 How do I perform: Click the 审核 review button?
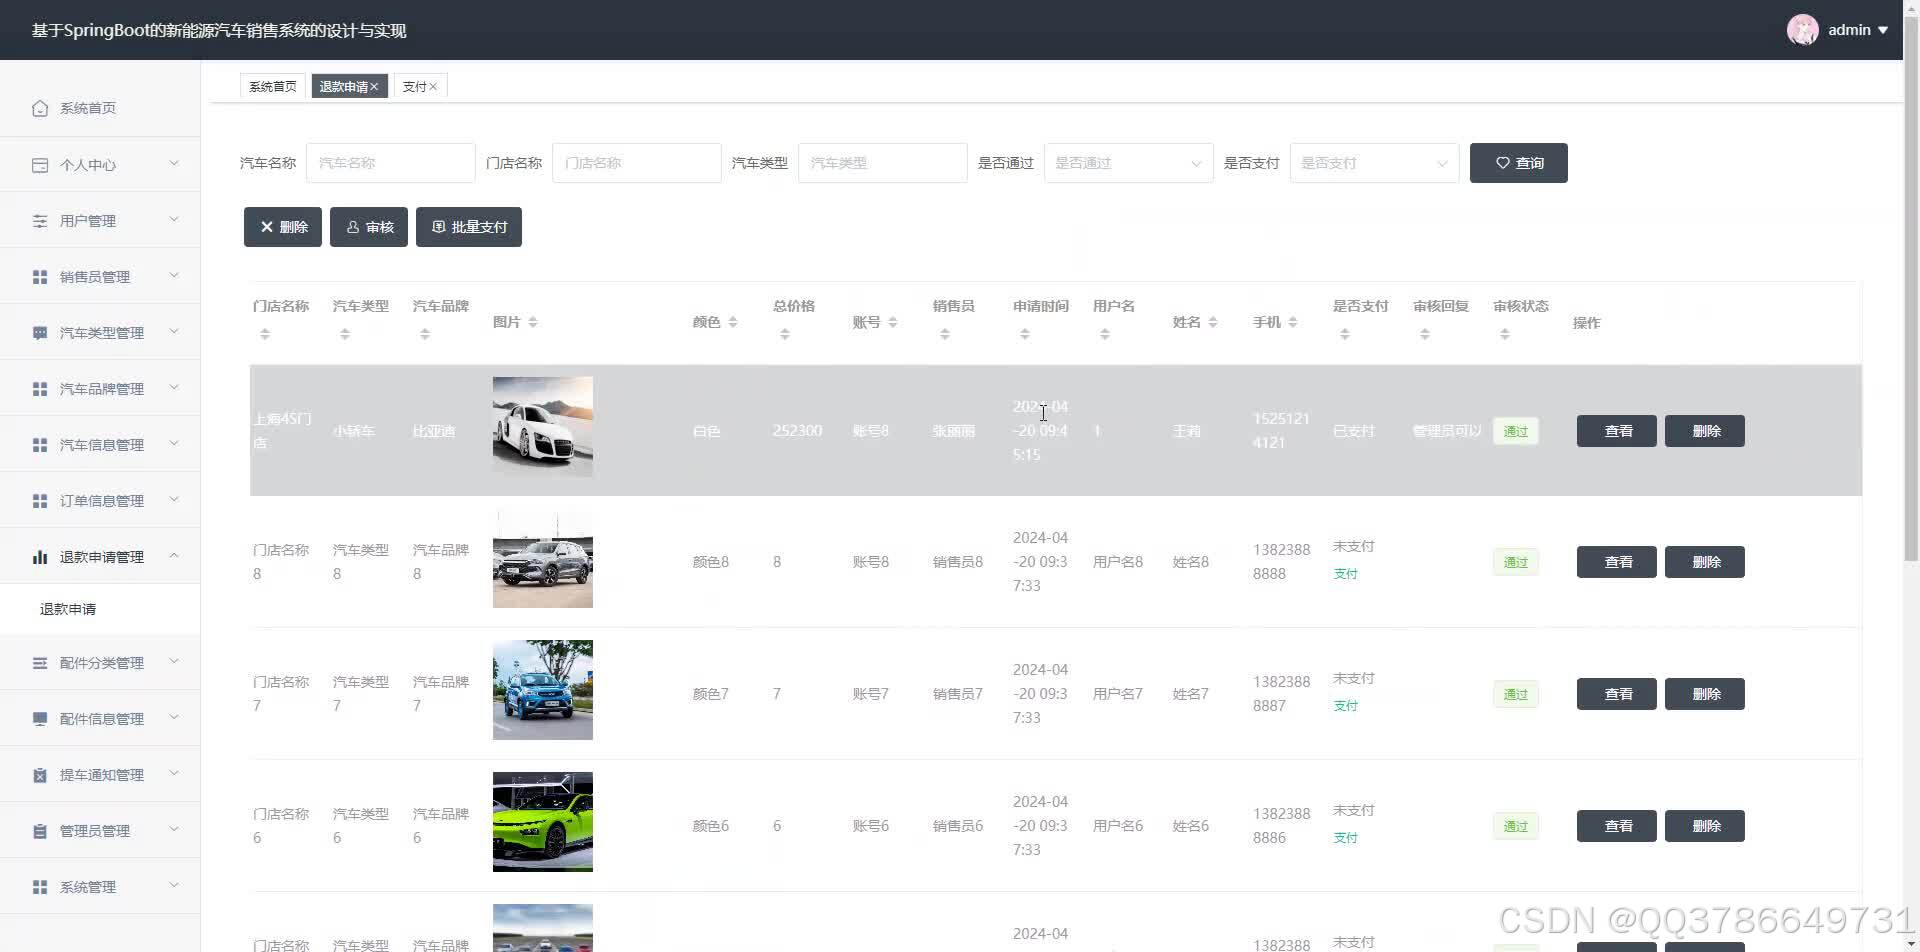(x=369, y=227)
